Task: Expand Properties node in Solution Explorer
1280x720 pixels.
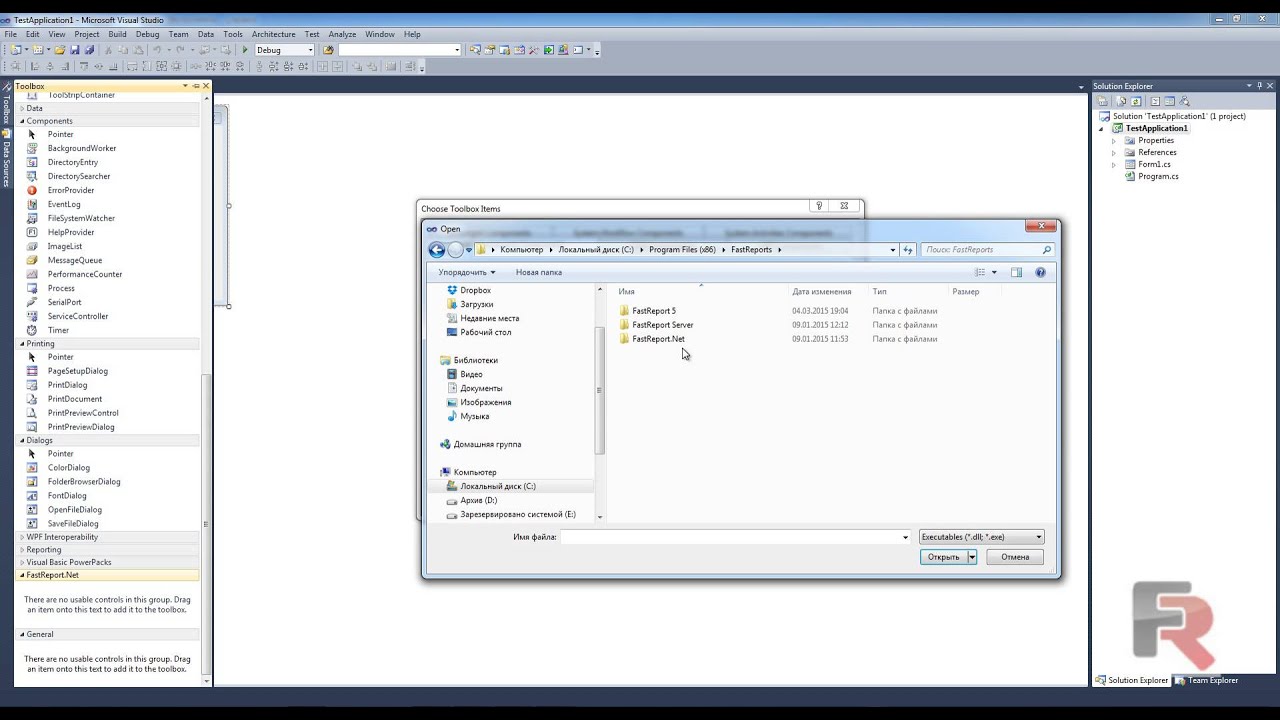Action: [1114, 141]
